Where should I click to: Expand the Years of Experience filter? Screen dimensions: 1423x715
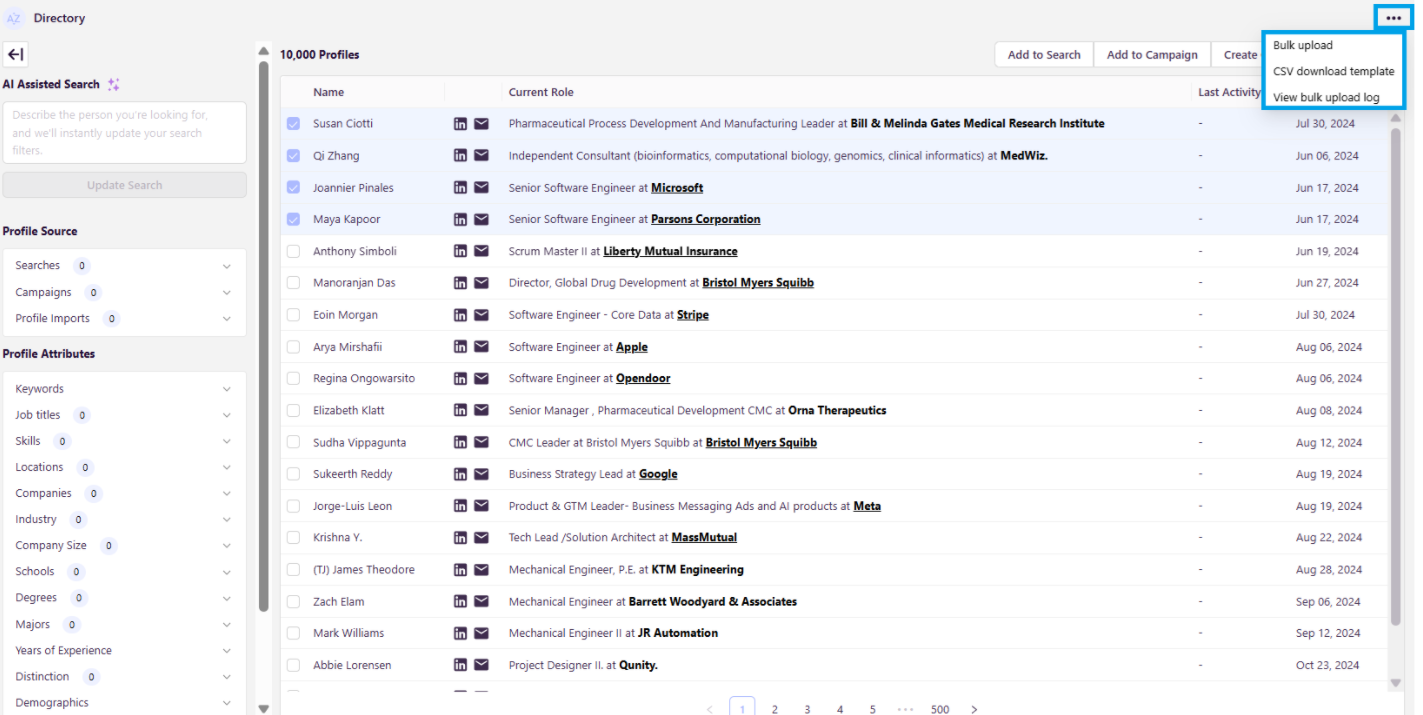[227, 651]
